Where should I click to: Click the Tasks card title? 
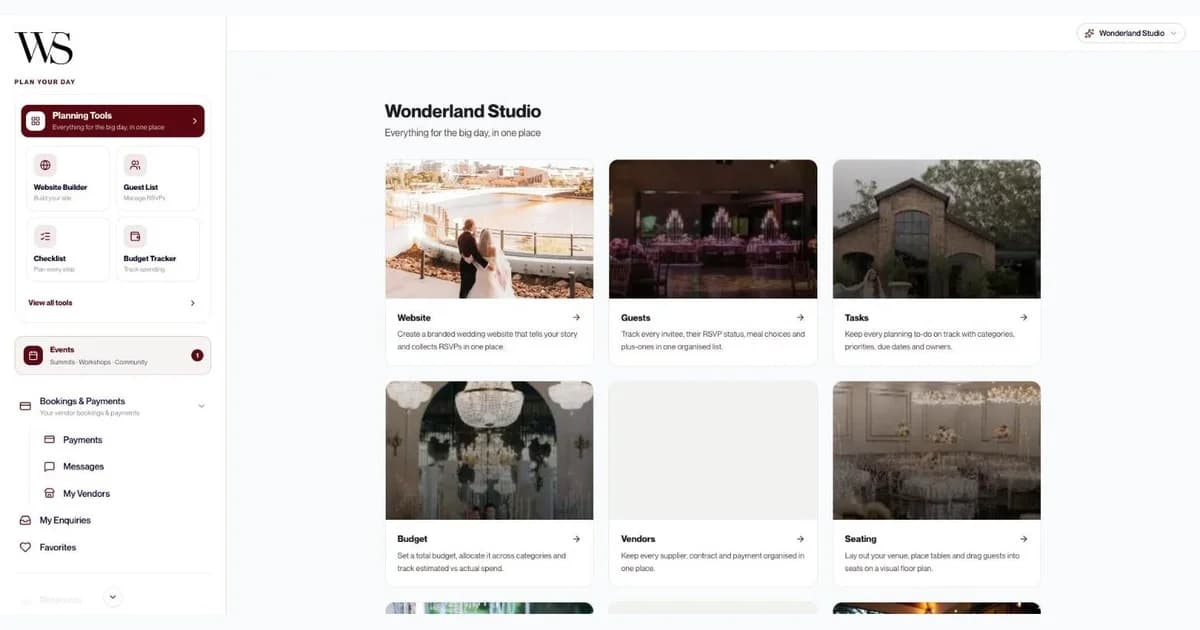(857, 317)
